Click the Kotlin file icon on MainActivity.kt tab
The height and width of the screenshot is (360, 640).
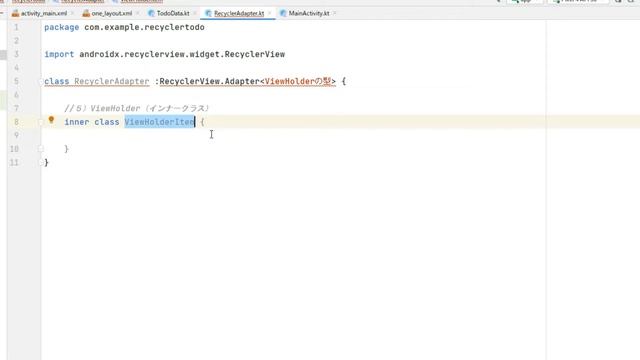click(x=283, y=13)
